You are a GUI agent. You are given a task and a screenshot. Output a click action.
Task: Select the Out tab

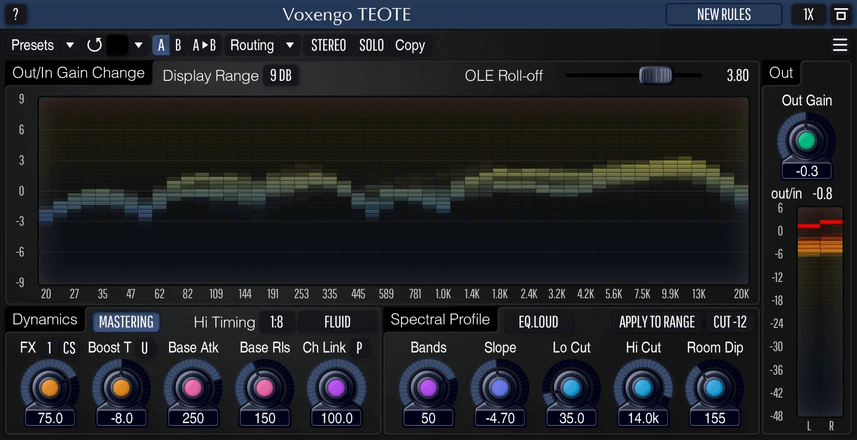click(x=781, y=73)
